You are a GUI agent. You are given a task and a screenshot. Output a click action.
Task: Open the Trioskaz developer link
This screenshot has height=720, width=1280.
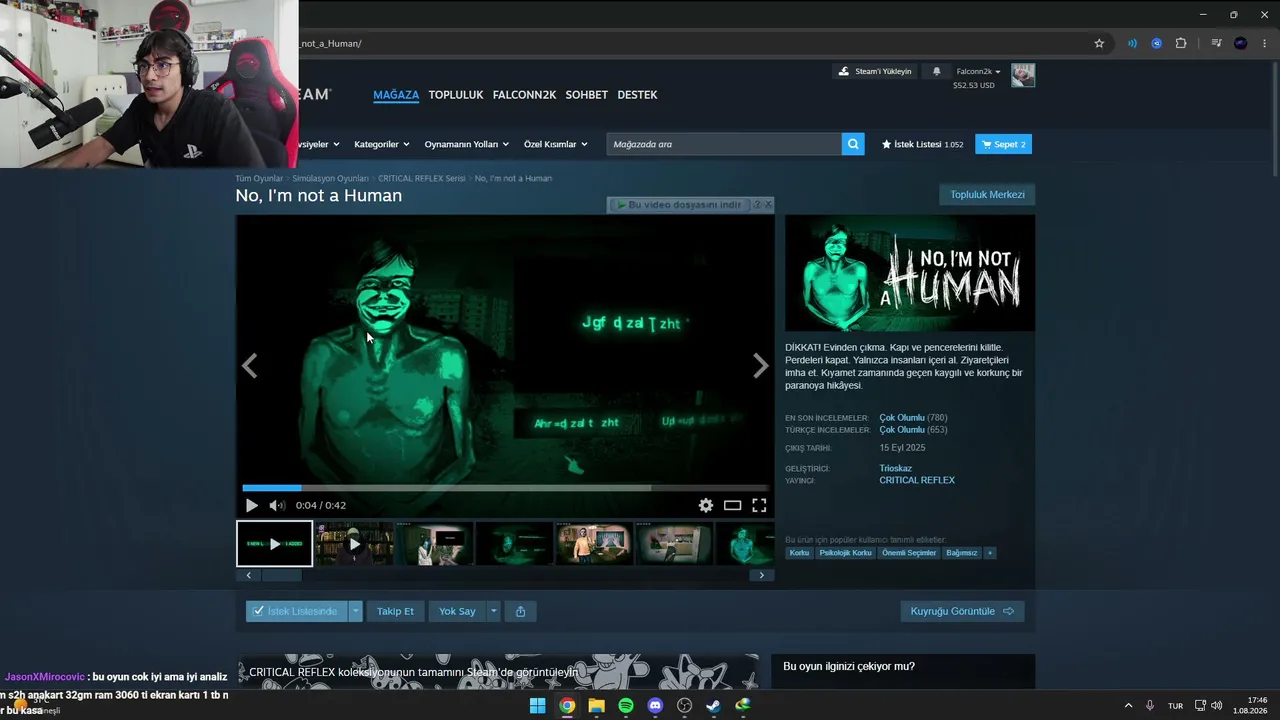tap(896, 468)
